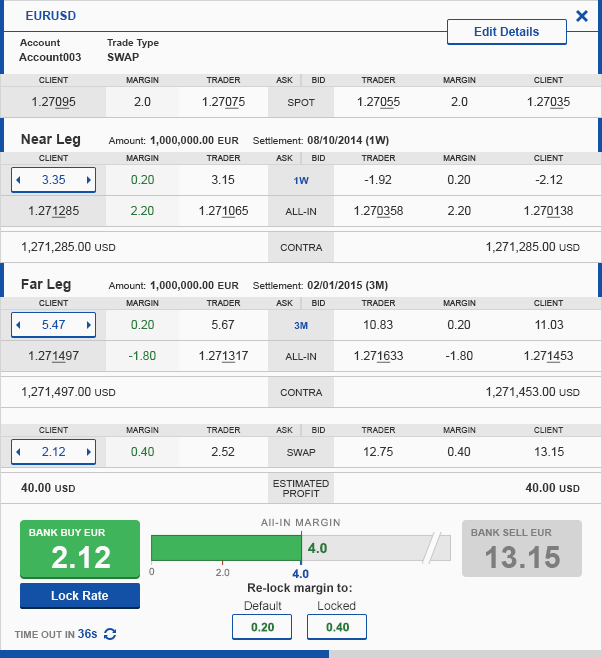Select the 1W tenor in Near Leg
Screen dimensions: 602x658
click(301, 181)
